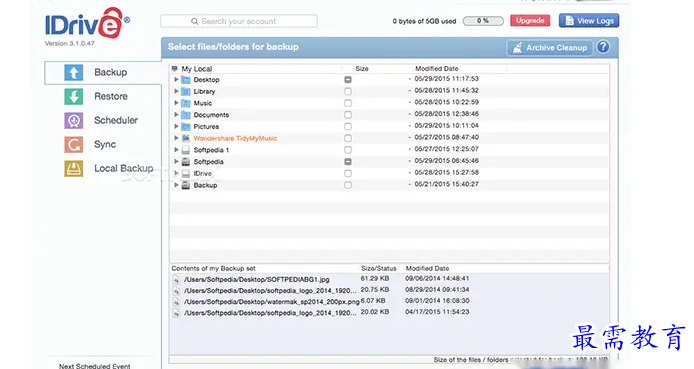This screenshot has height=369, width=694.
Task: Check the Music folder checkbox
Action: point(348,103)
